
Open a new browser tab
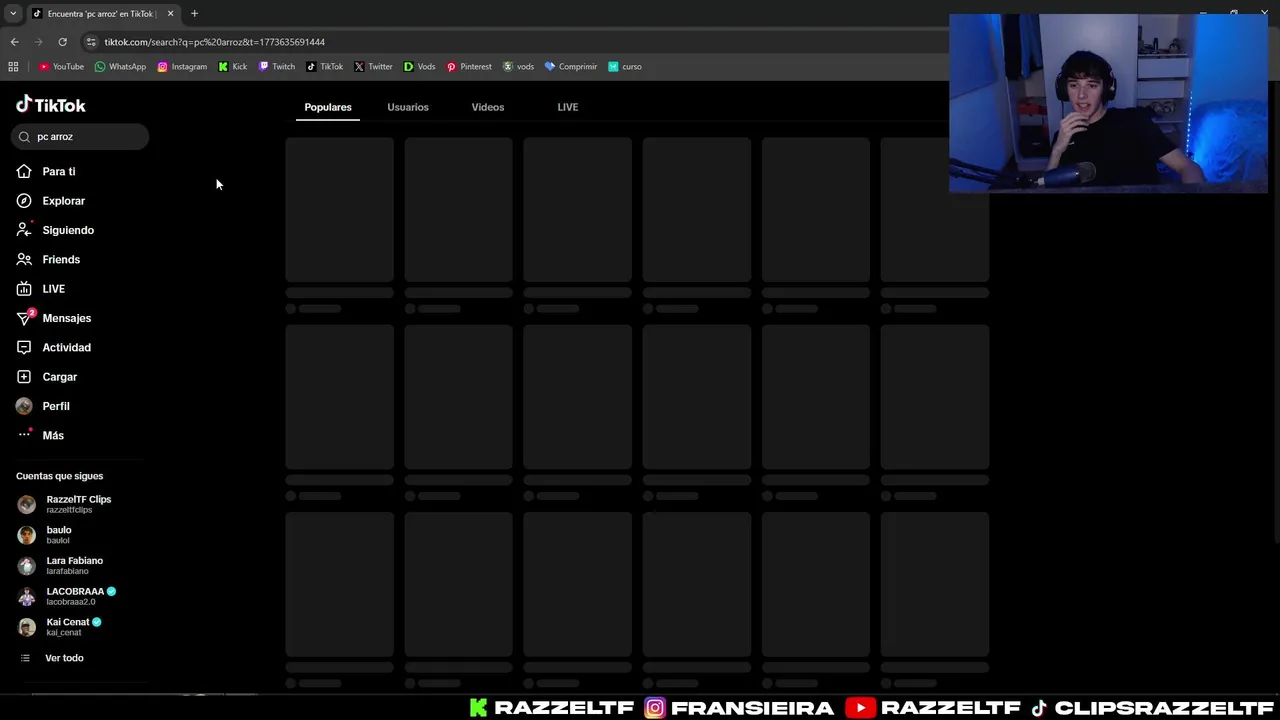[x=194, y=14]
